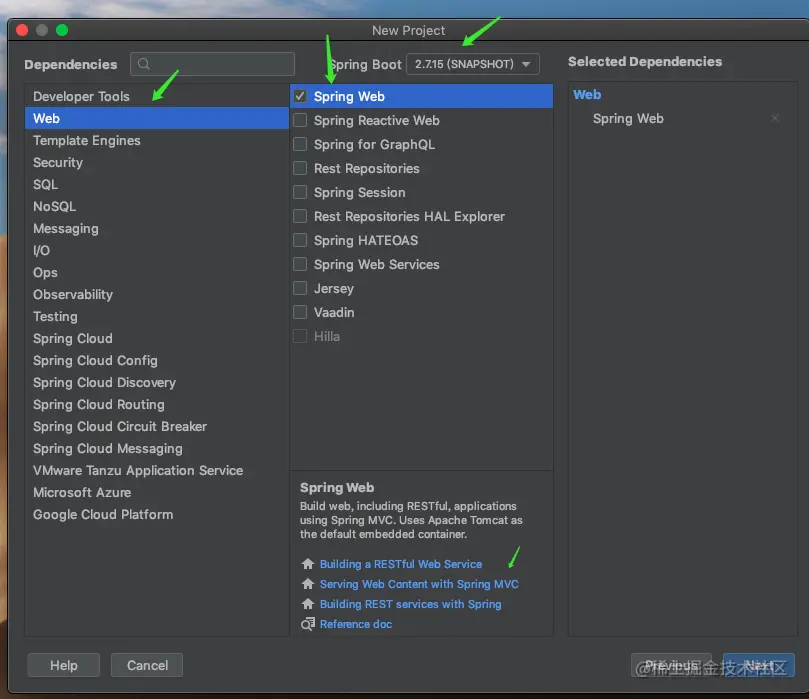Select Google Cloud Platform category
Viewport: 809px width, 699px height.
point(157,514)
